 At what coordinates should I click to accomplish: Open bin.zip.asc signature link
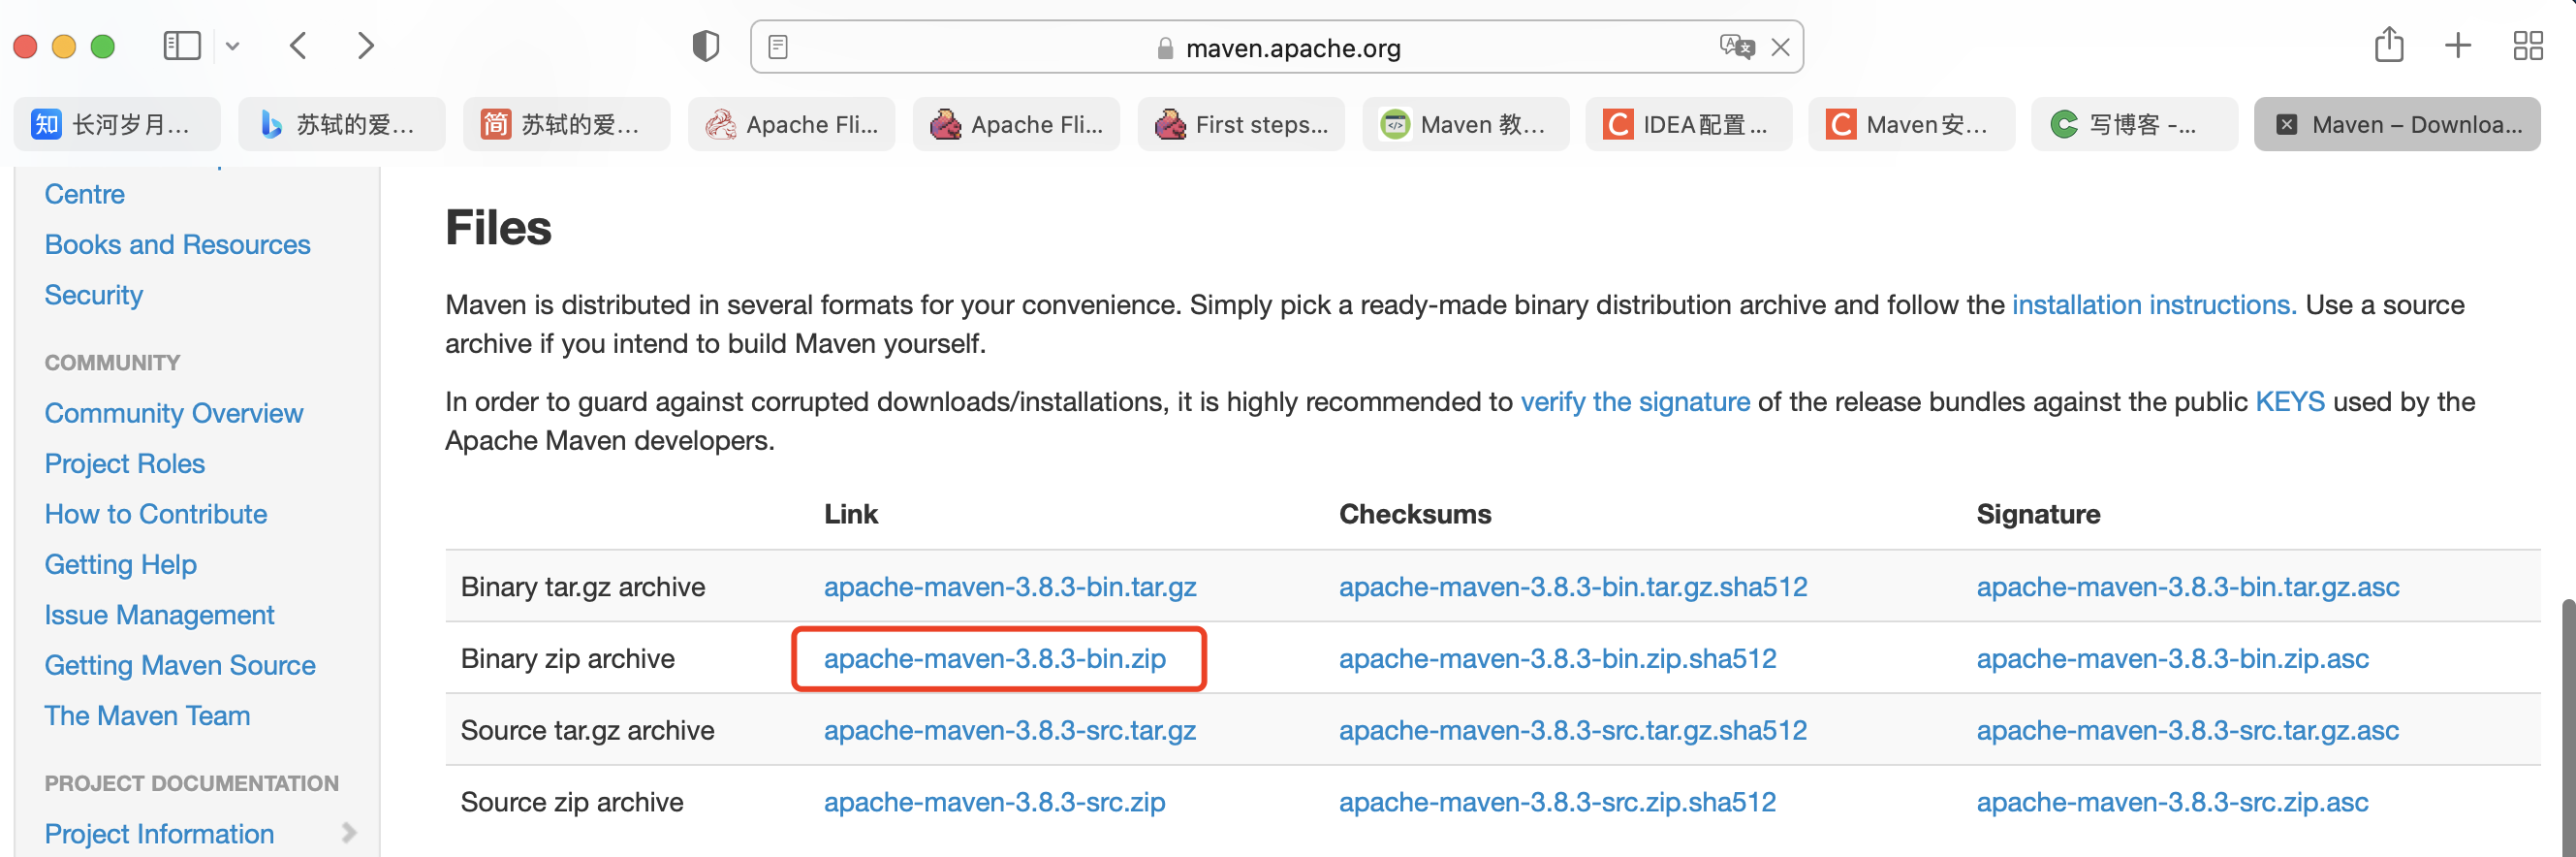[x=2173, y=659]
